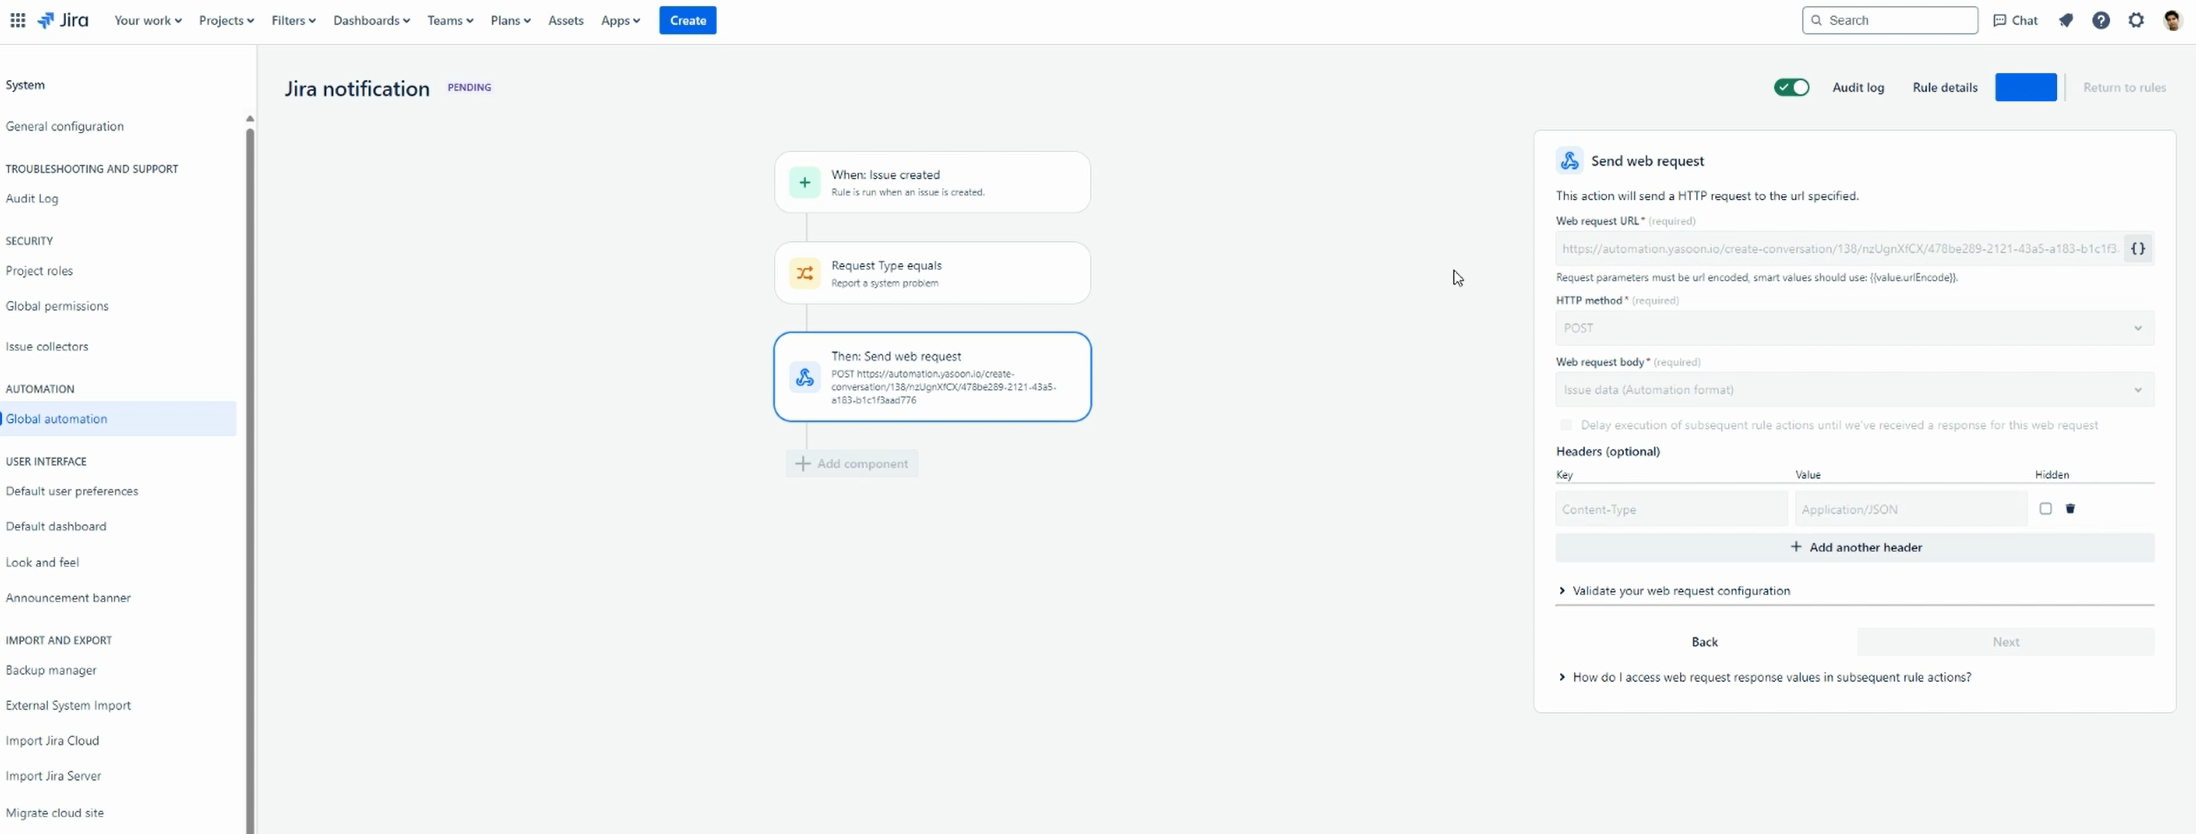The height and width of the screenshot is (834, 2196).
Task: Click the header Key field Content-Type
Action: click(x=1671, y=509)
